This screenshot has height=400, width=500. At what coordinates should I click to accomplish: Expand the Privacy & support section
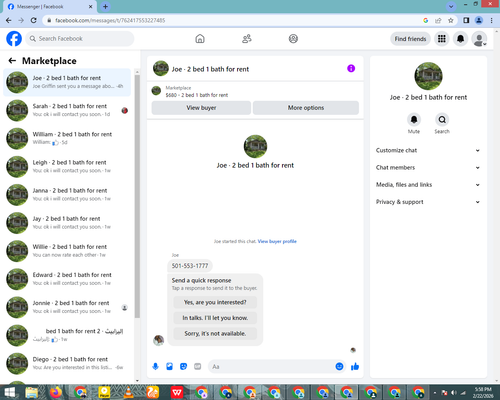click(x=428, y=202)
